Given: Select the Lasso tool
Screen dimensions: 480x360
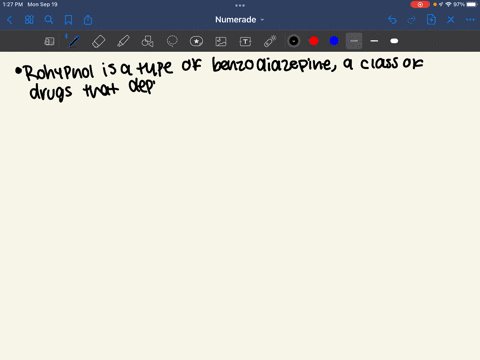Looking at the screenshot, I should 172,41.
